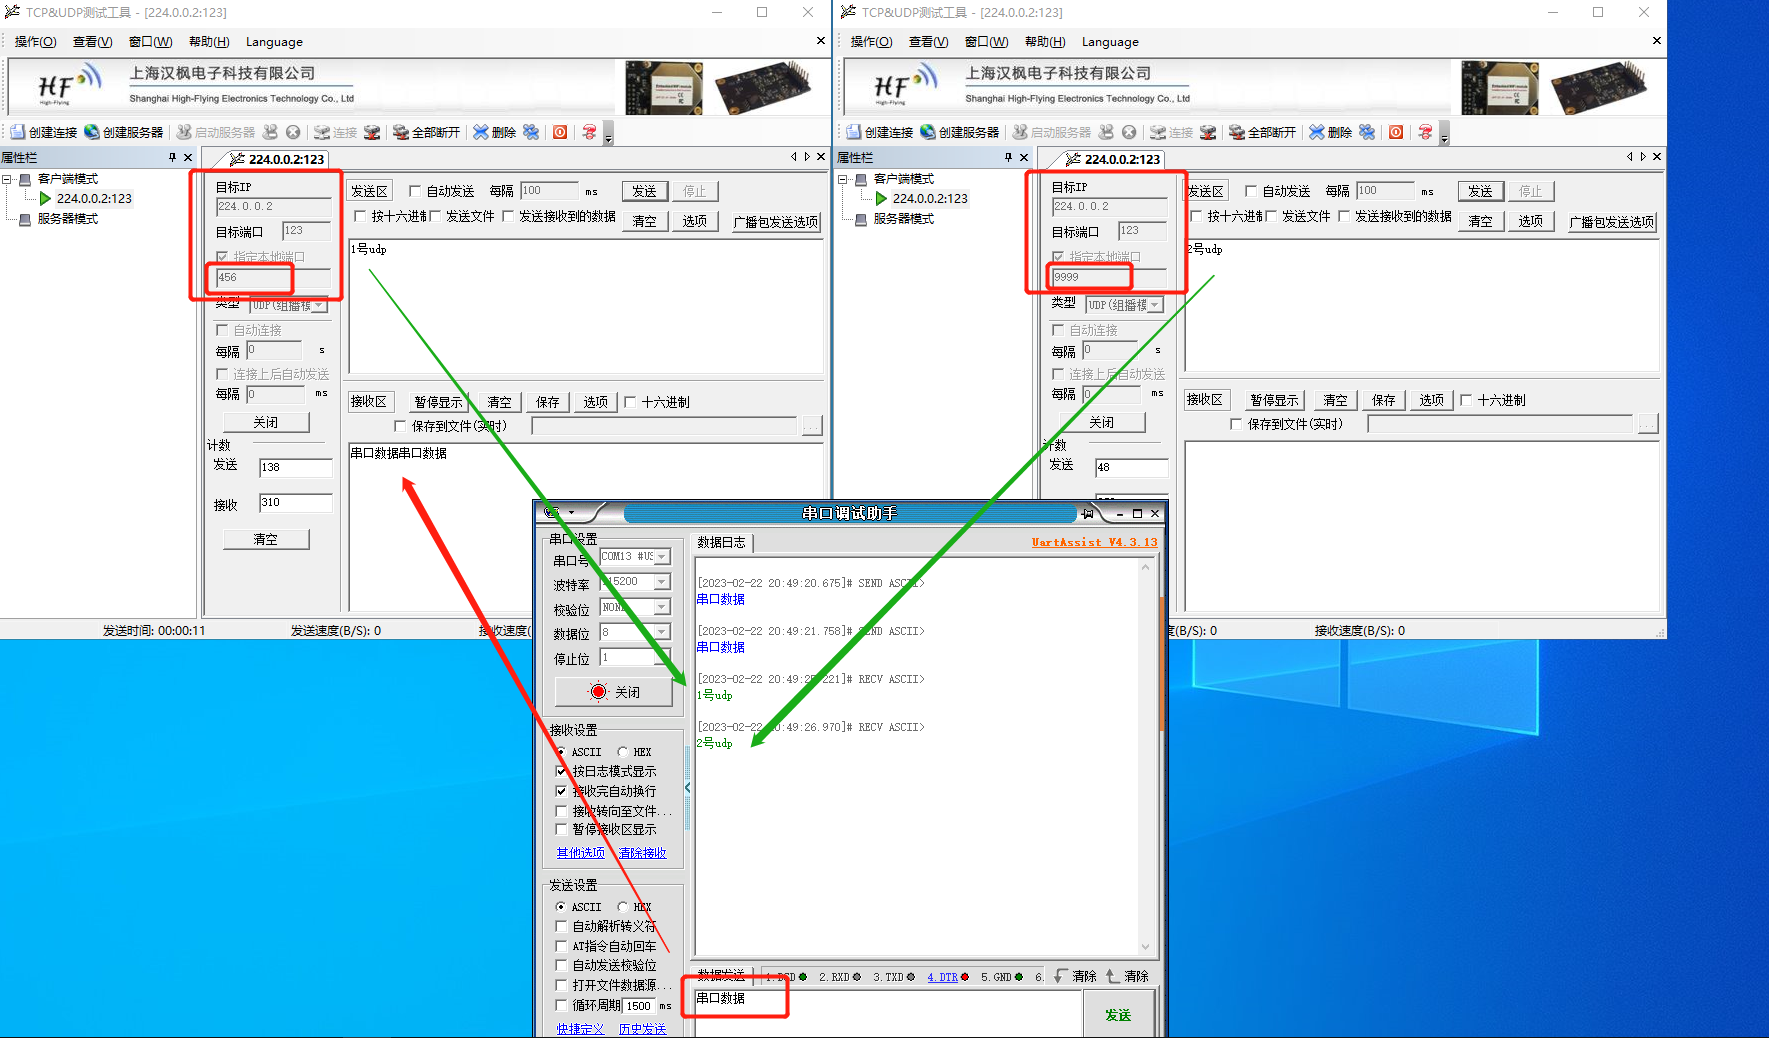This screenshot has width=1769, height=1038.
Task: Open Language menu in left window
Action: click(274, 42)
